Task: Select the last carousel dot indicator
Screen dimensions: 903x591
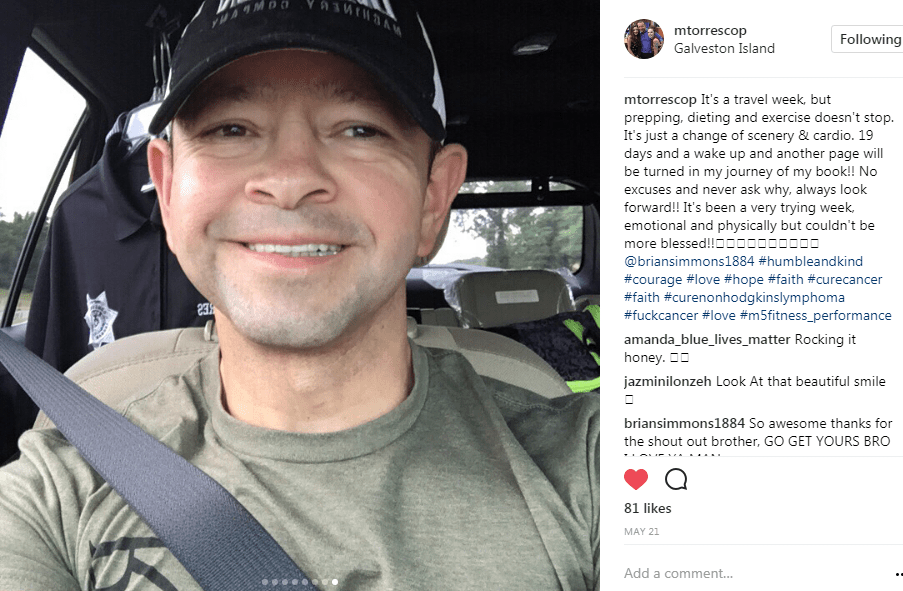Action: coord(335,582)
